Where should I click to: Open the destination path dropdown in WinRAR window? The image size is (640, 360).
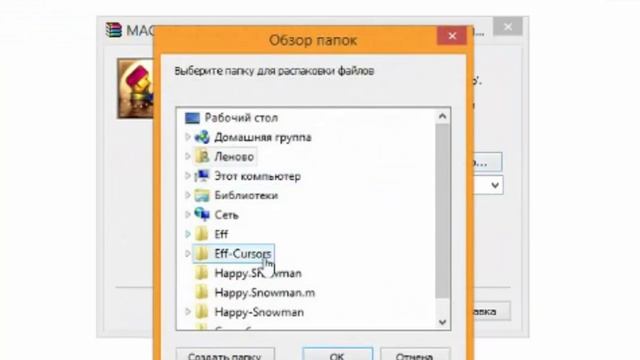click(x=495, y=186)
